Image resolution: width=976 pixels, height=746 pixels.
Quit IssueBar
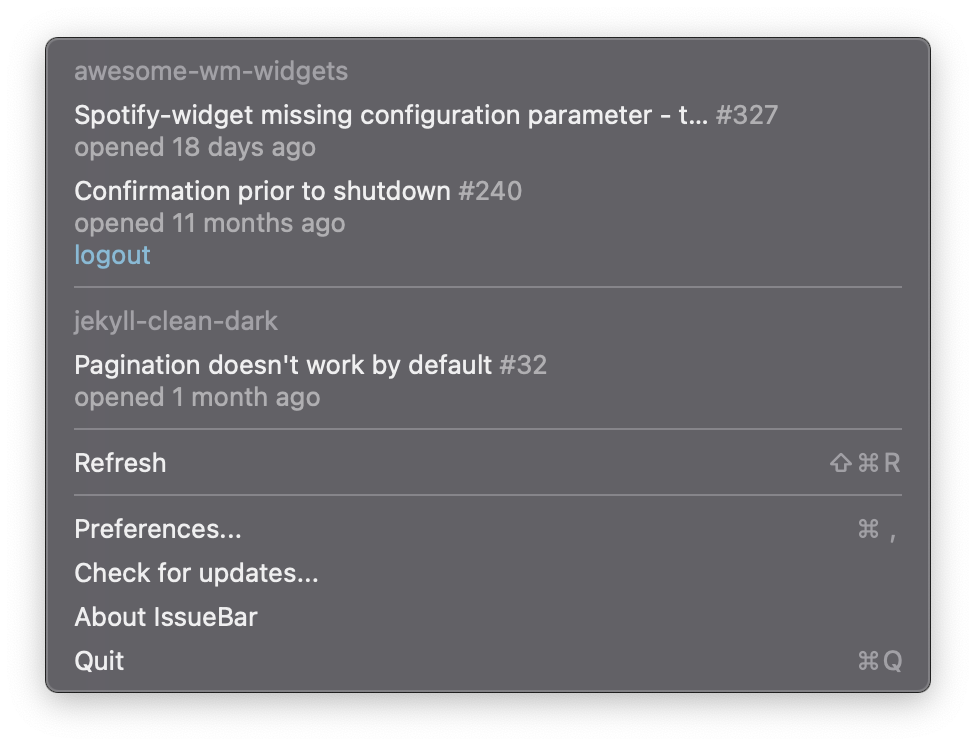(99, 660)
